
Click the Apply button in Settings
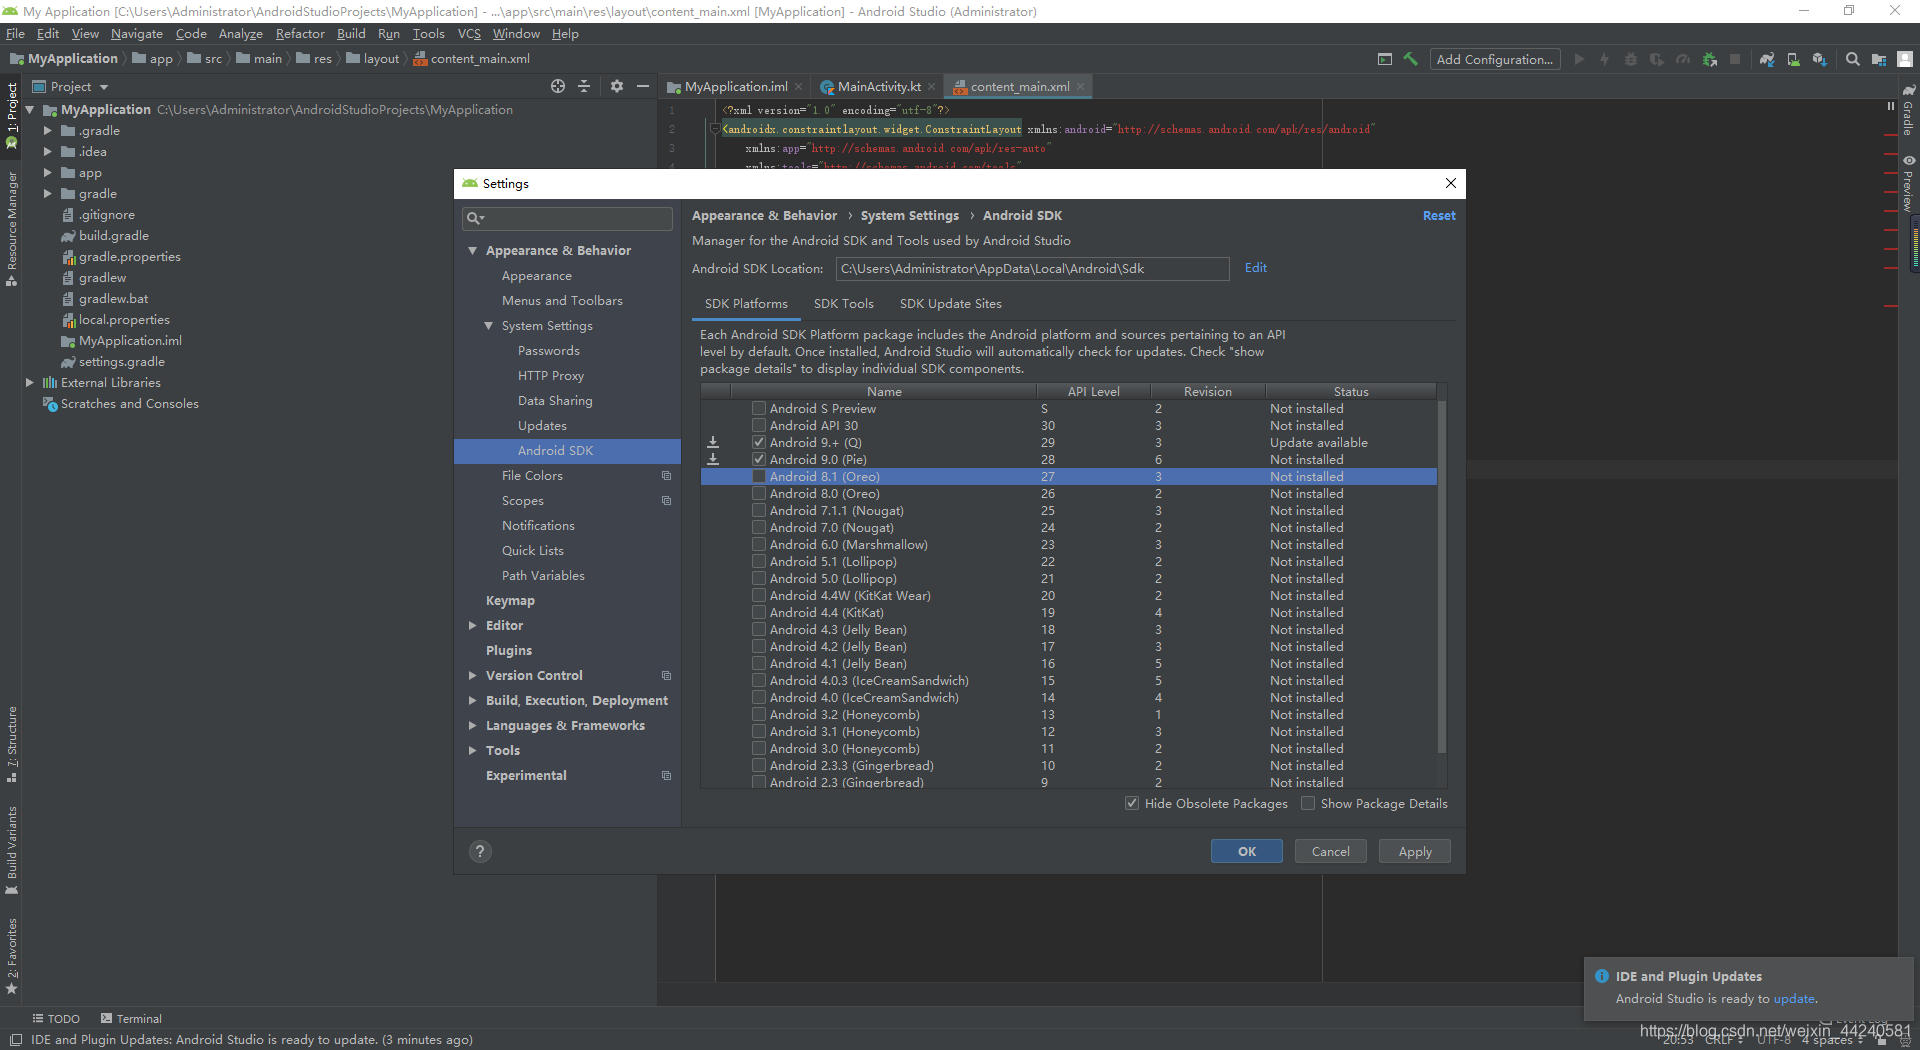tap(1414, 851)
